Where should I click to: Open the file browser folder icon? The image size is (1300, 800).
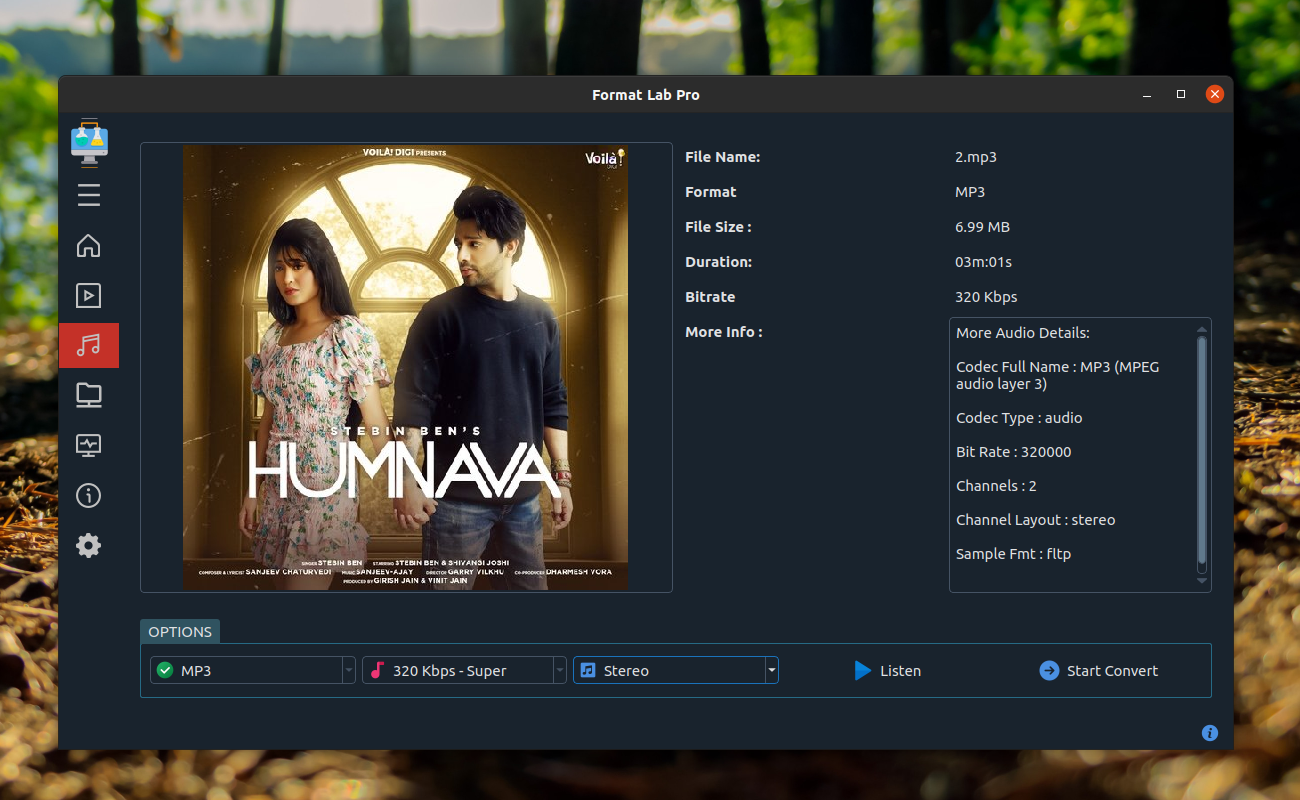coord(88,394)
